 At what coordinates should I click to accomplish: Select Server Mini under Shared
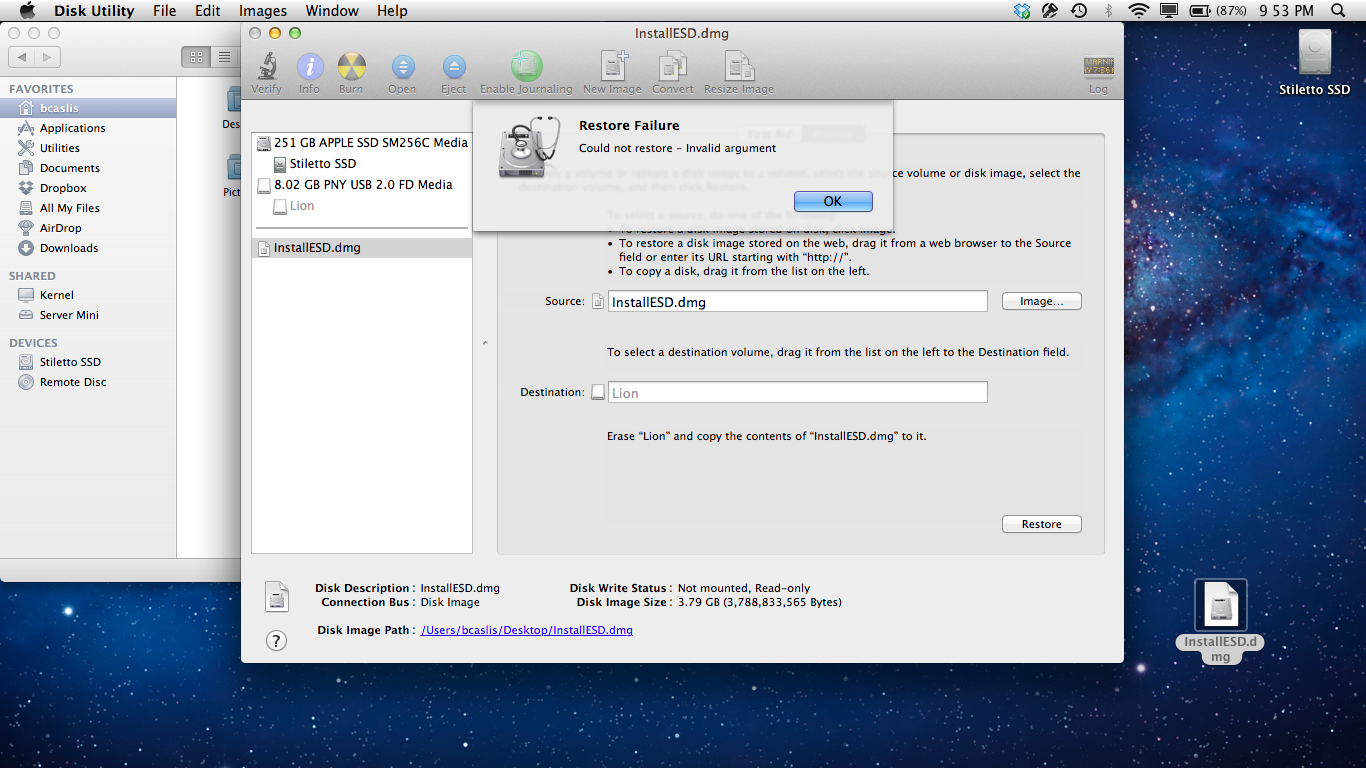tap(88, 315)
